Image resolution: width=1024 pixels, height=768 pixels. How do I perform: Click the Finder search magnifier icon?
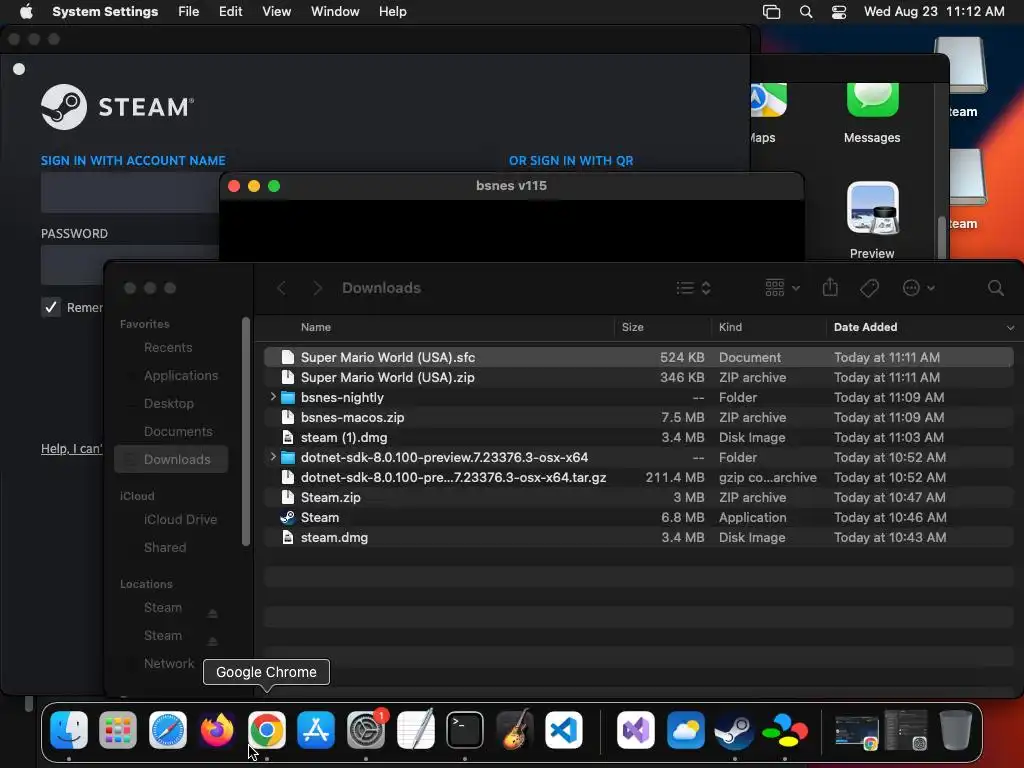tap(995, 288)
